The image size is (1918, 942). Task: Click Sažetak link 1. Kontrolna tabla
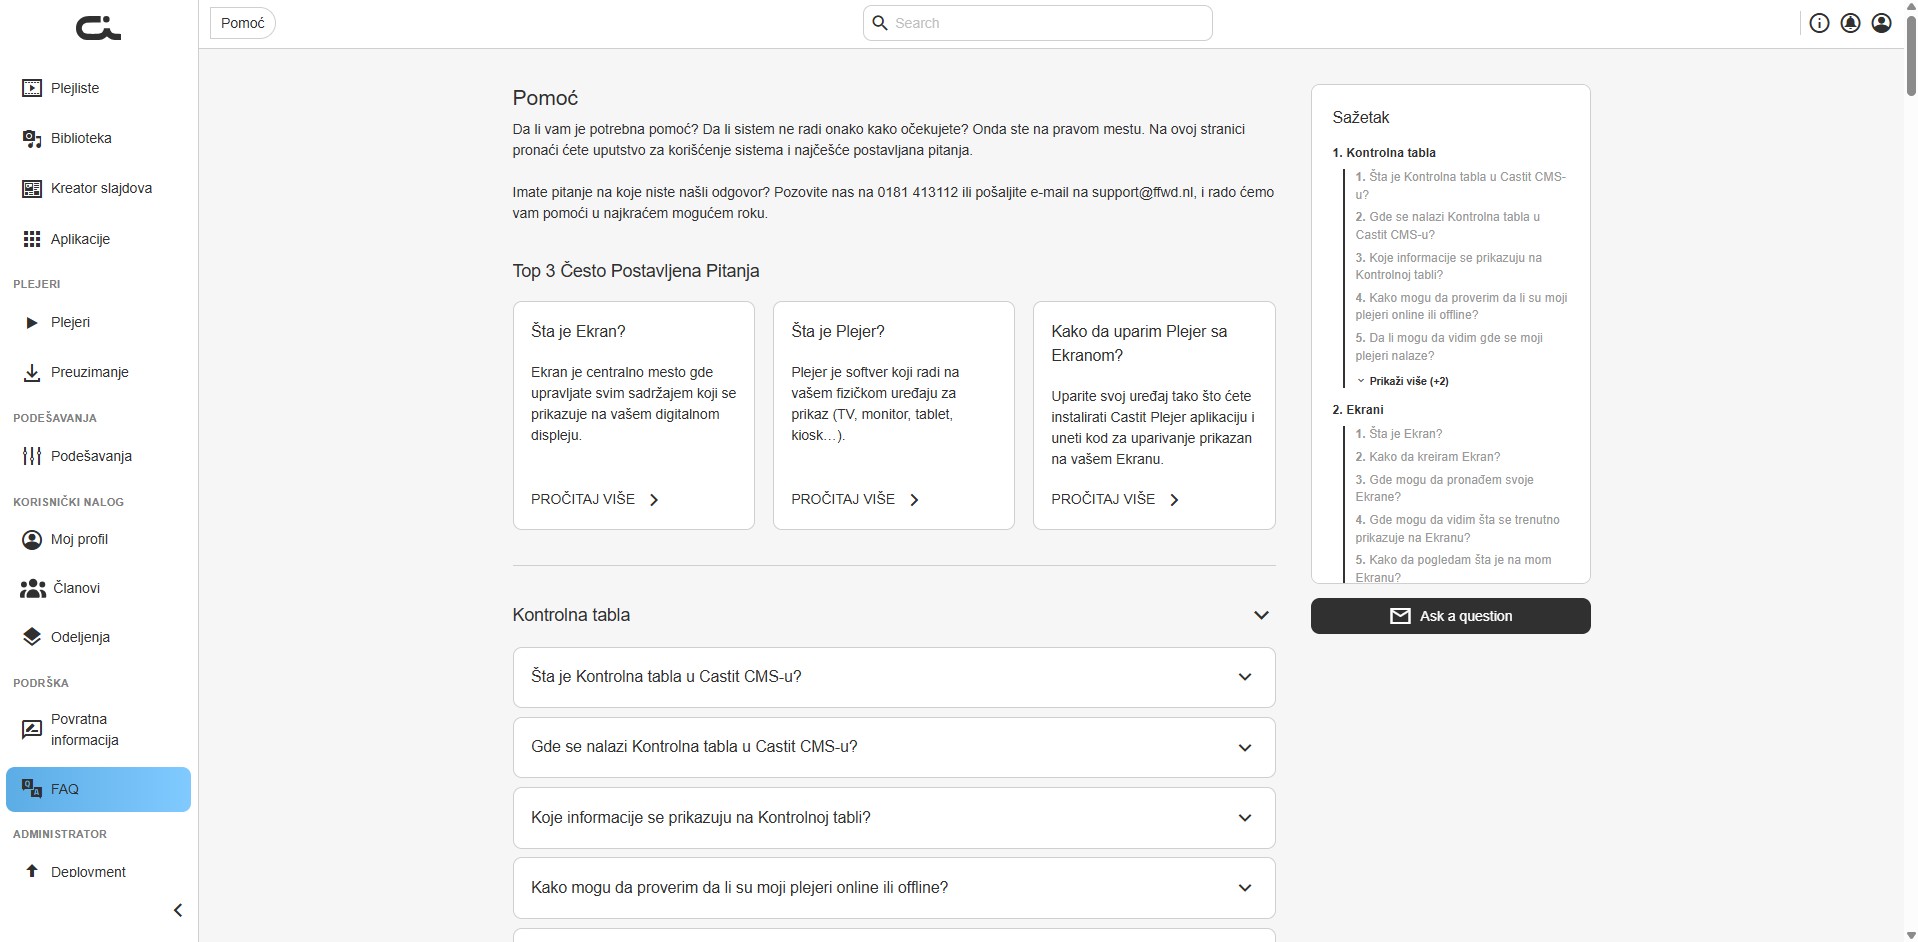[x=1384, y=153]
